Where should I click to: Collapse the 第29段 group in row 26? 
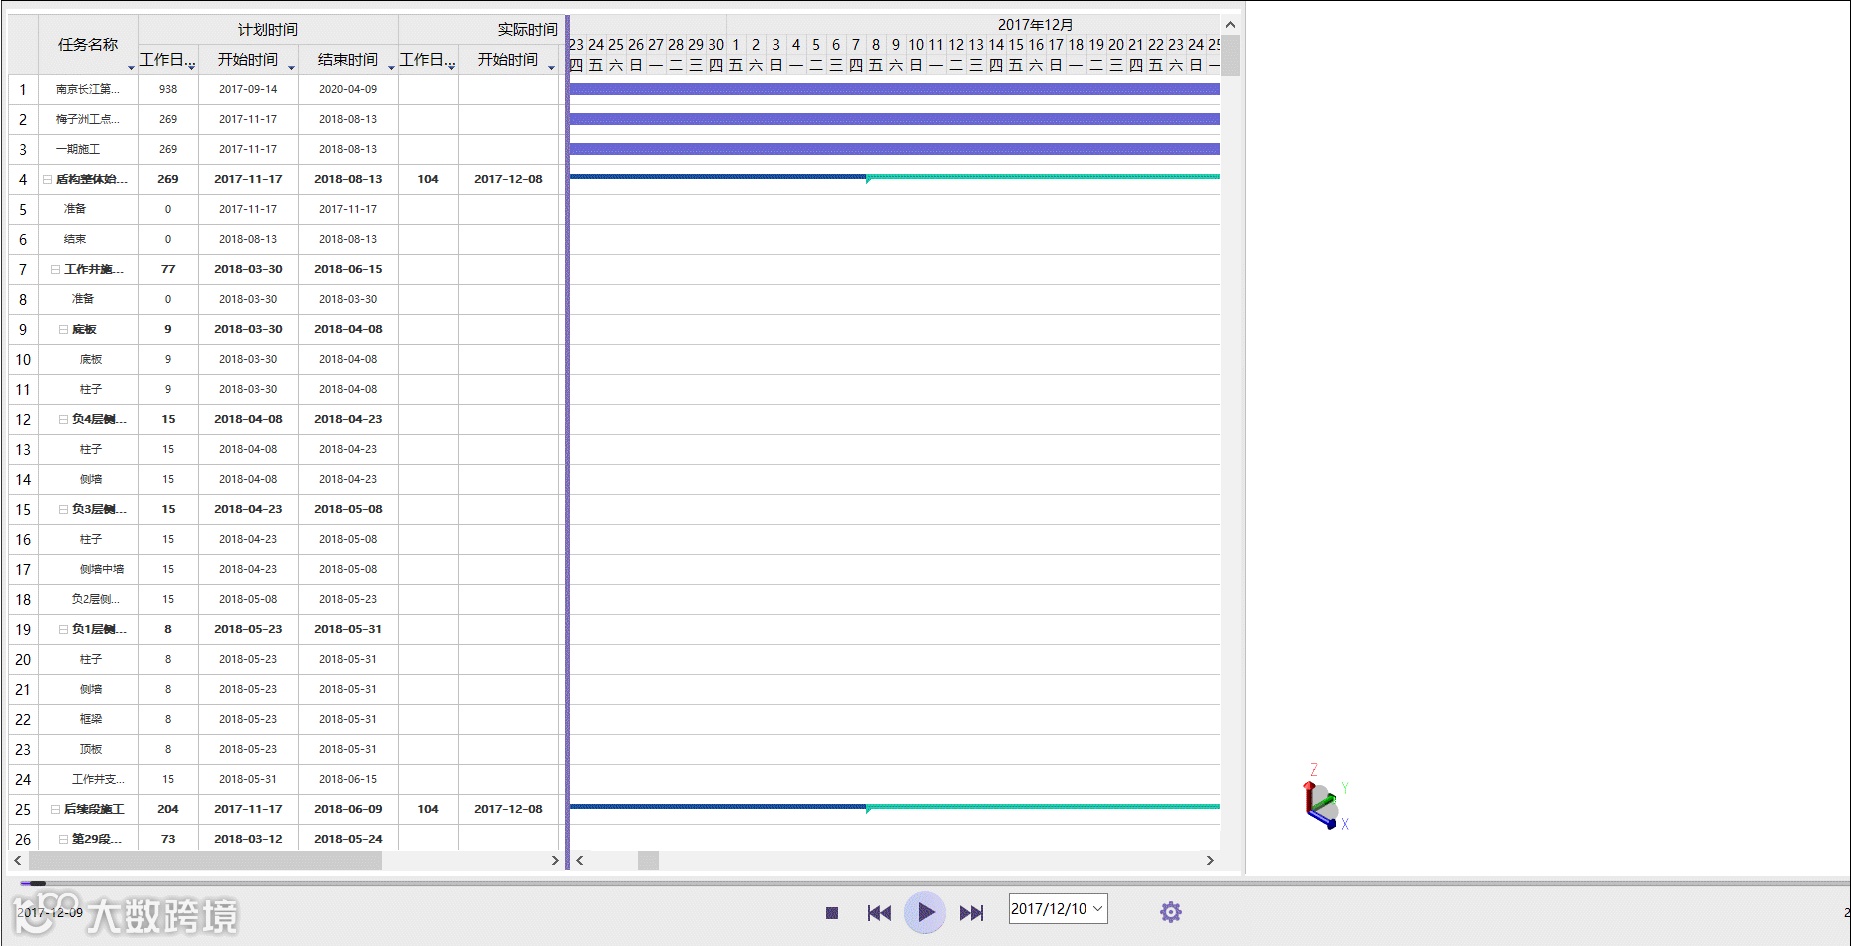[x=63, y=839]
